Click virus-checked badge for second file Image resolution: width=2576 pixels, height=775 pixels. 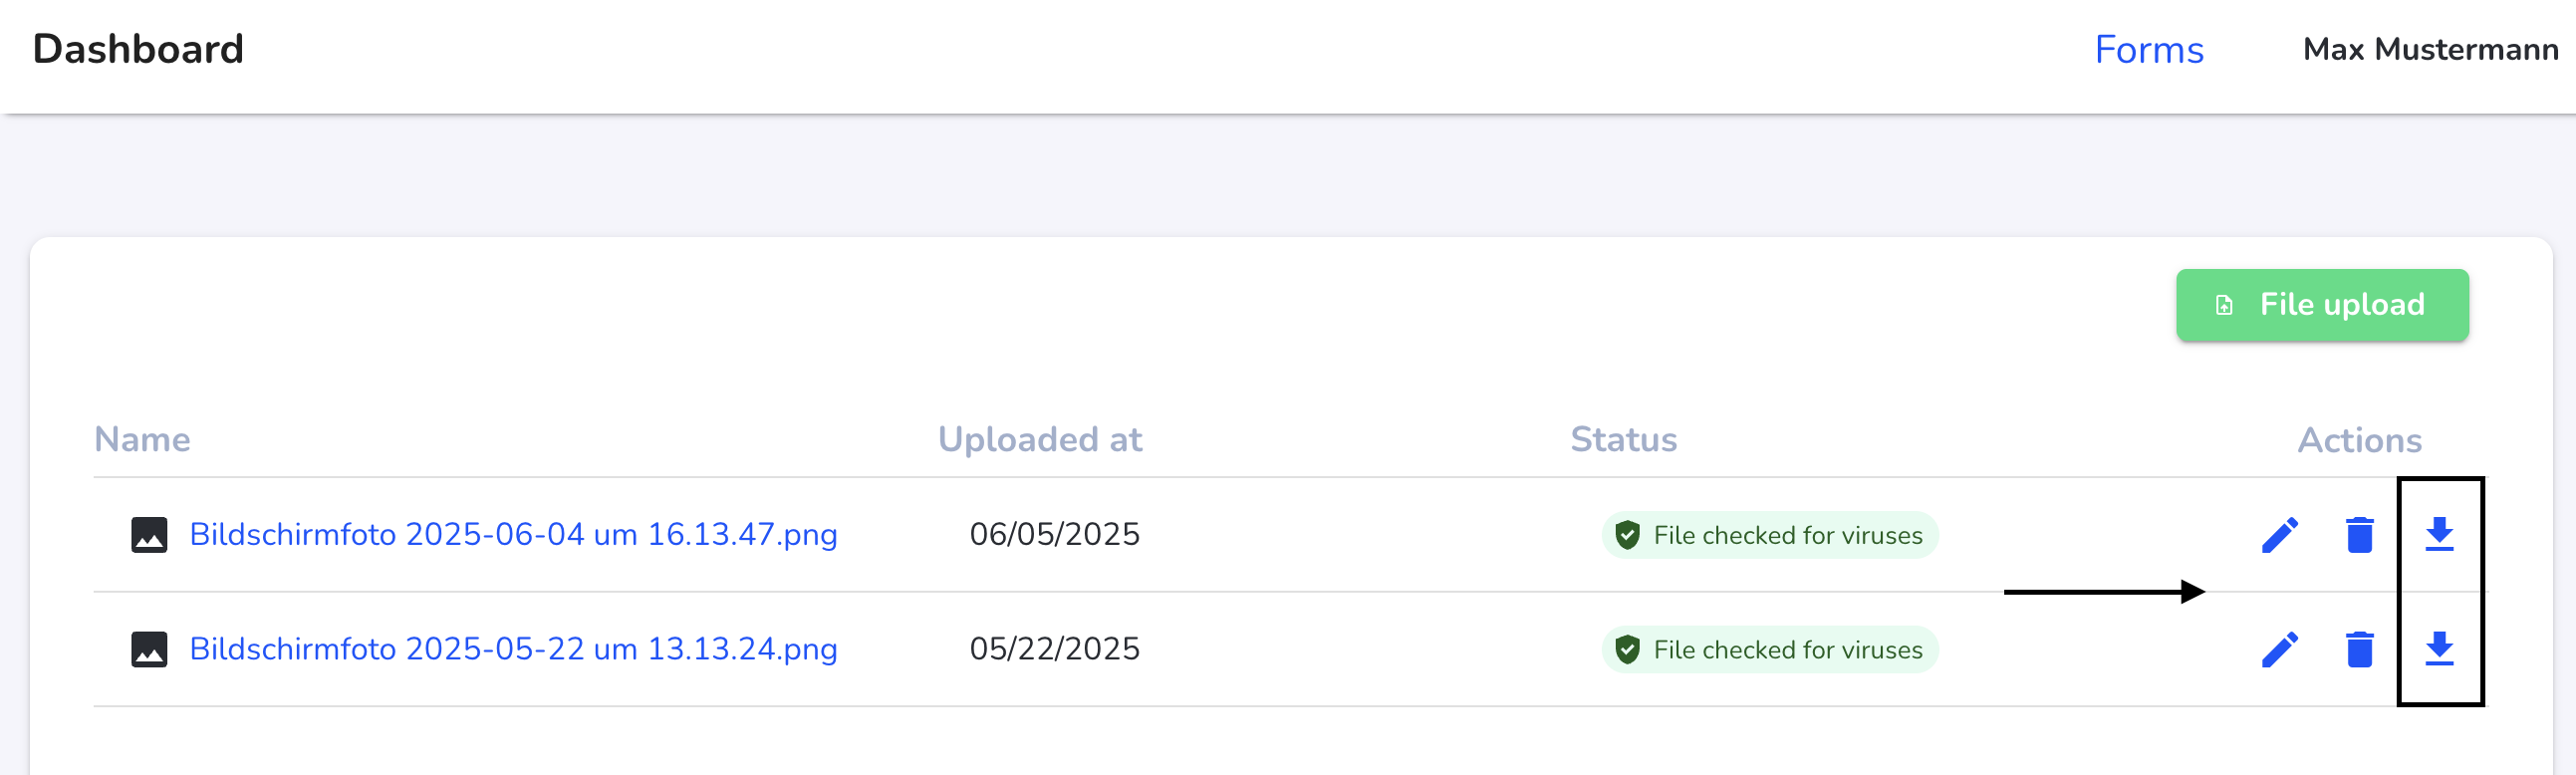click(1769, 649)
